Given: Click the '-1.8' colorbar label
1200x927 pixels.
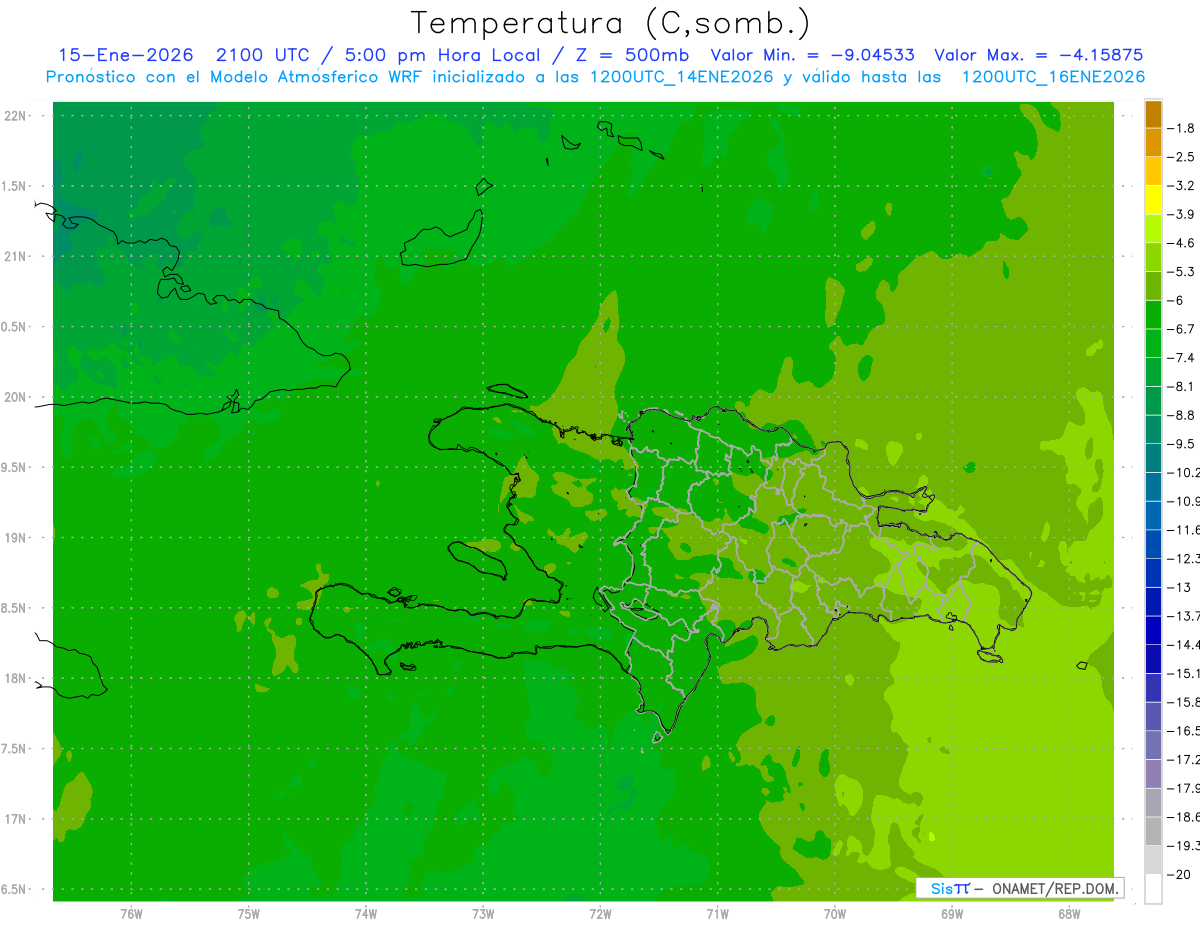Looking at the screenshot, I should (1181, 128).
